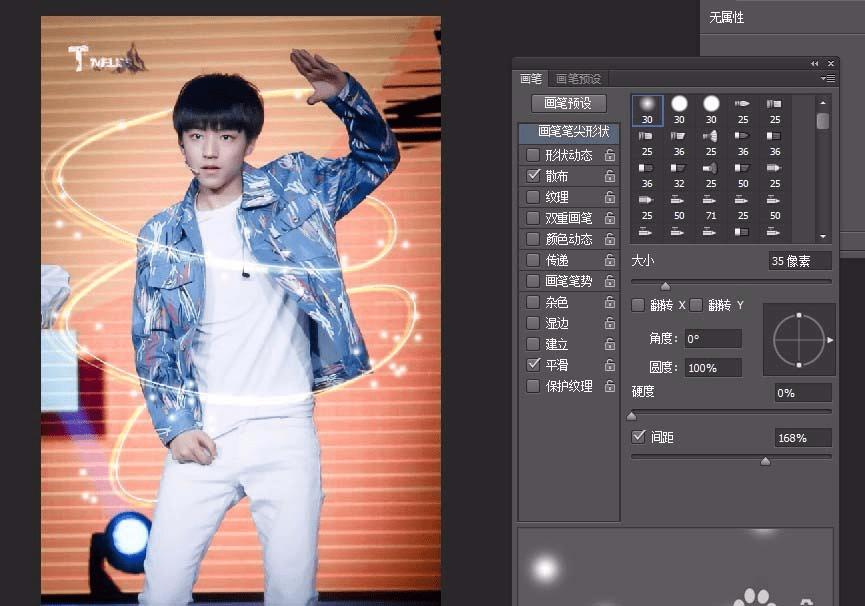Lock the 平滑 setting
The height and width of the screenshot is (606, 865).
[610, 365]
